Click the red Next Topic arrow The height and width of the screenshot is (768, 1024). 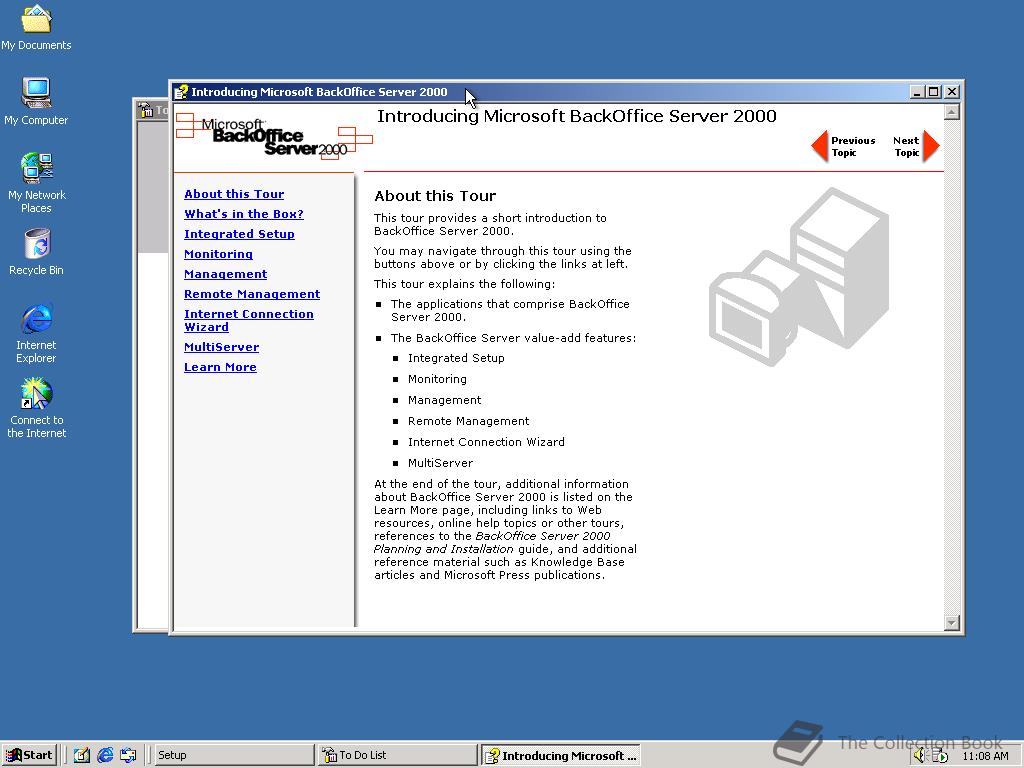(x=931, y=146)
